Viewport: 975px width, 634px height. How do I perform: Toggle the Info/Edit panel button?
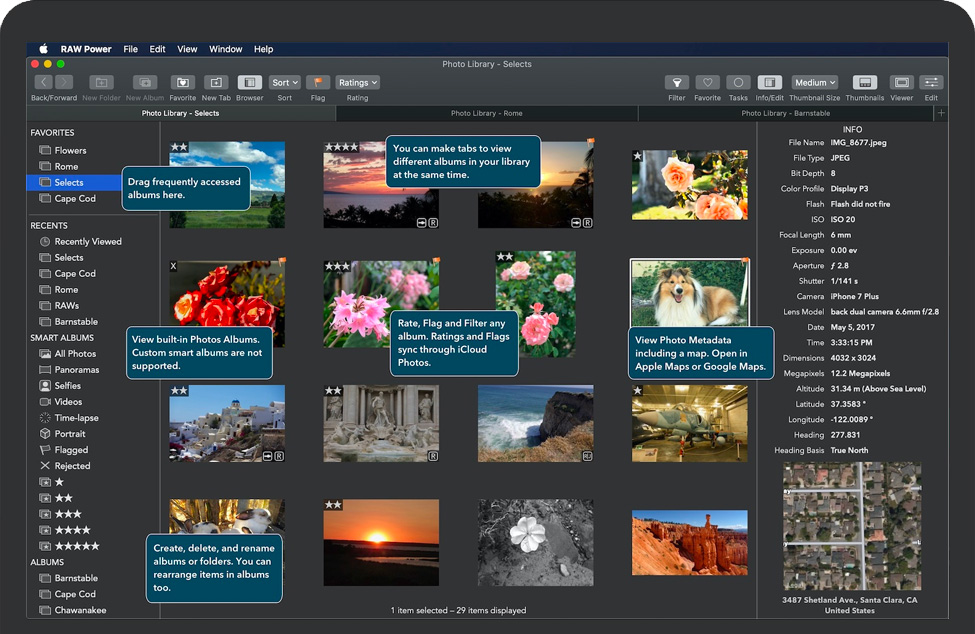click(770, 83)
